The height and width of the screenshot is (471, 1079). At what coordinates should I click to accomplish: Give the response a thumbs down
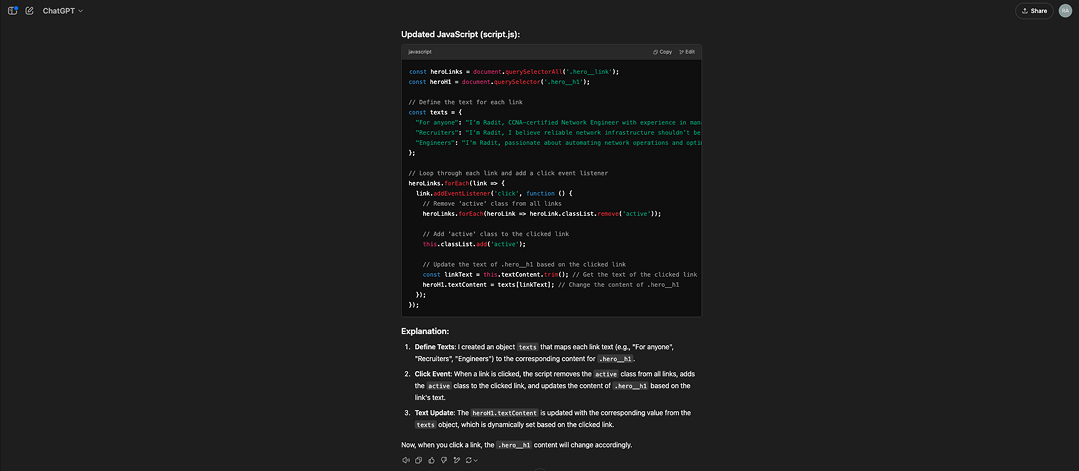[x=443, y=460]
